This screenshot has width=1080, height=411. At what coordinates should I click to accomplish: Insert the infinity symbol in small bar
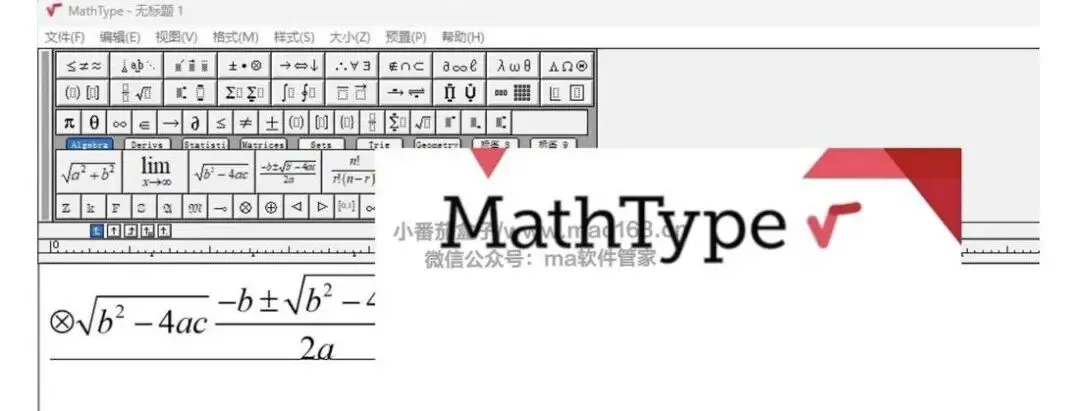[x=120, y=123]
